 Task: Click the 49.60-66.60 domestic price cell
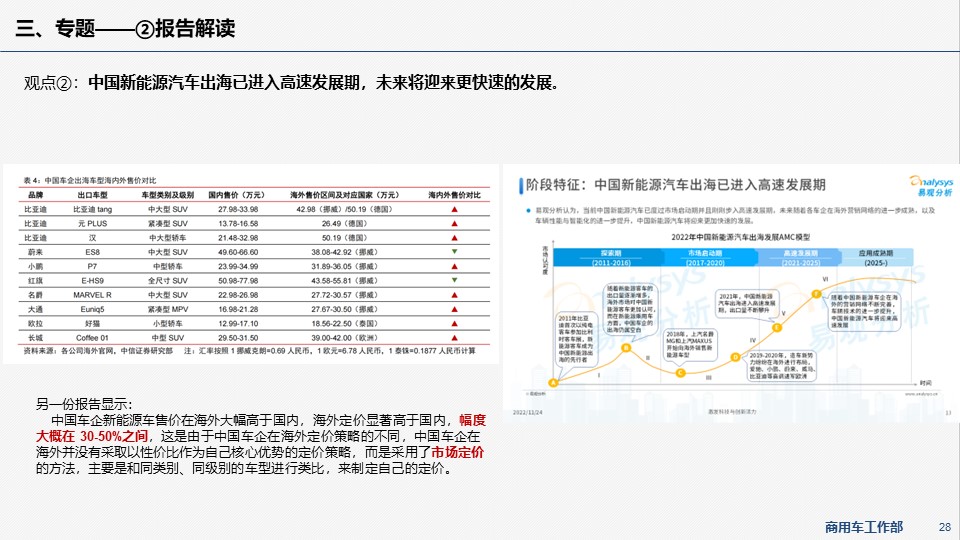pyautogui.click(x=238, y=252)
